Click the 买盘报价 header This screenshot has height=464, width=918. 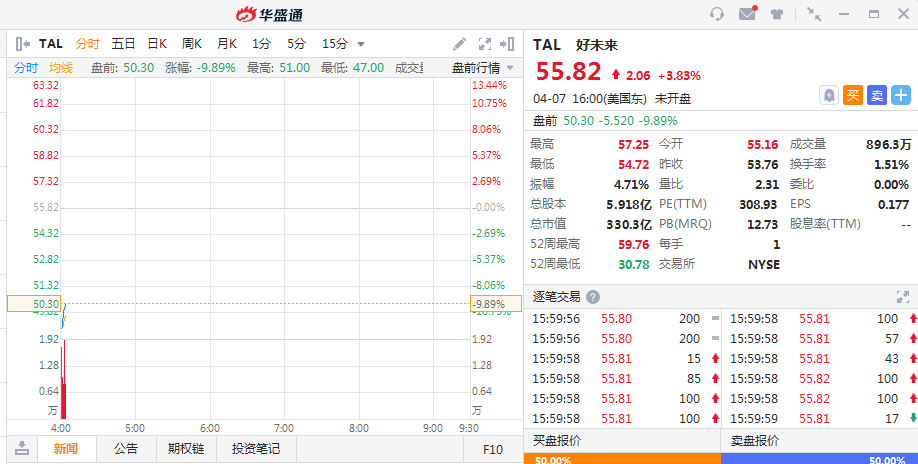pos(557,441)
